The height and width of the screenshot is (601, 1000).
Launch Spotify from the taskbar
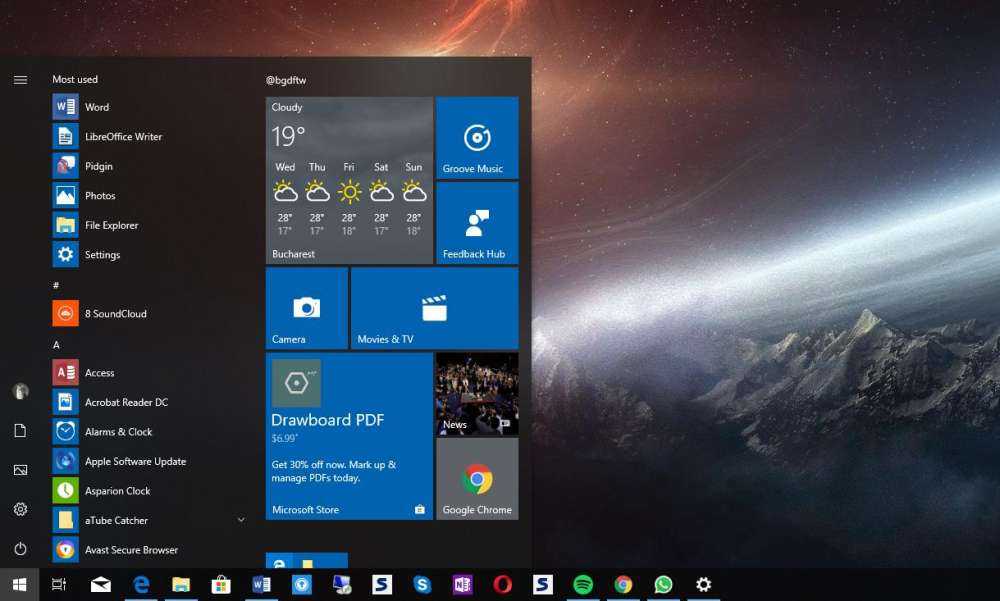pyautogui.click(x=583, y=584)
